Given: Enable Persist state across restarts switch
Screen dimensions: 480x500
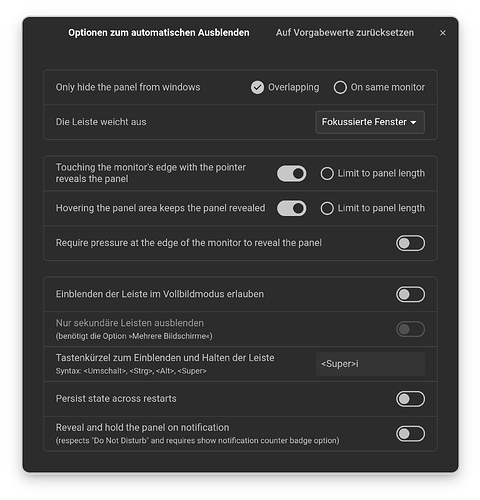Looking at the screenshot, I should (410, 399).
